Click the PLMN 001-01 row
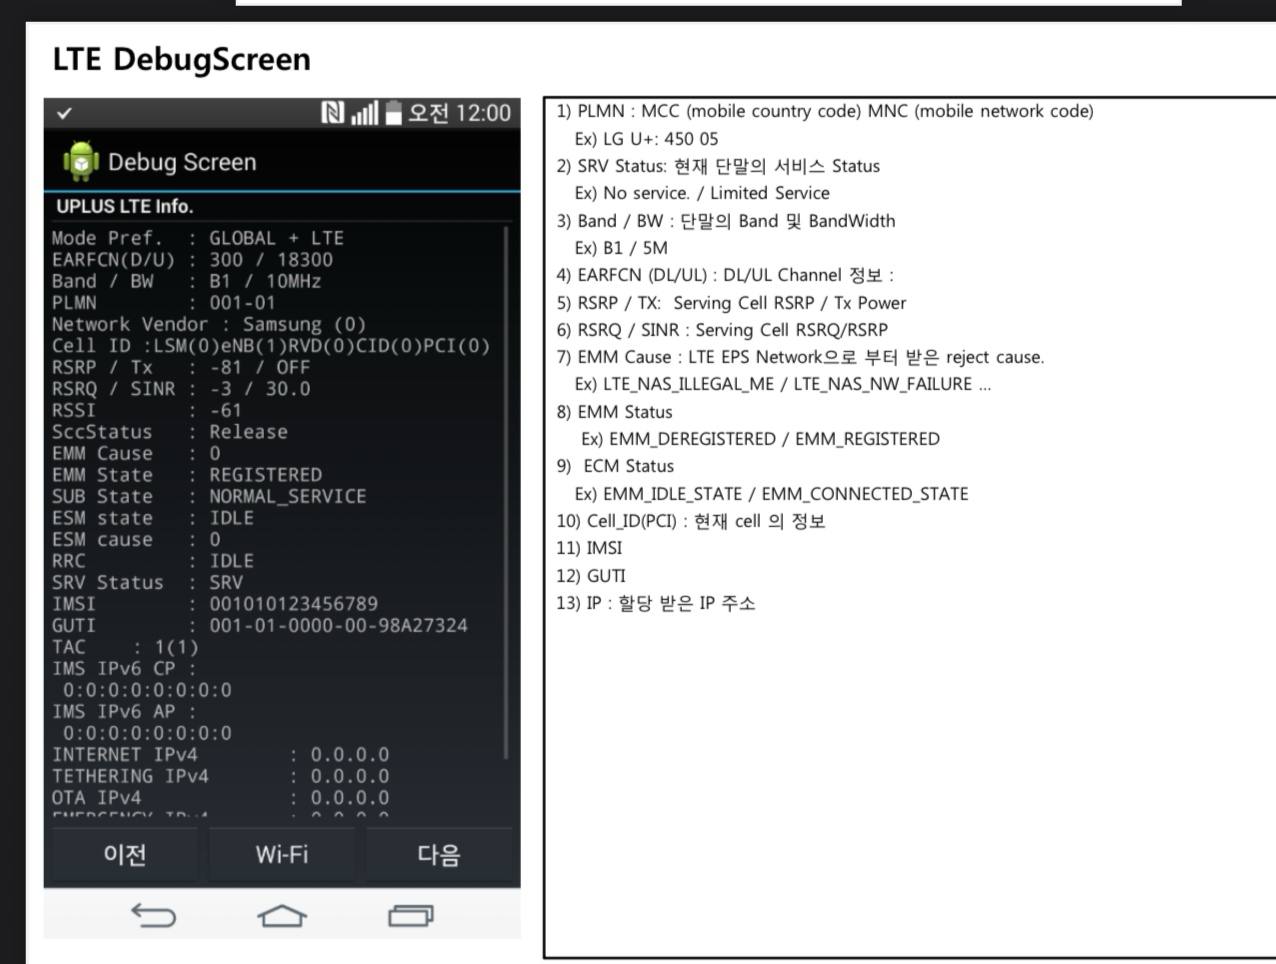Viewport: 1276px width, 964px height. pyautogui.click(x=164, y=303)
